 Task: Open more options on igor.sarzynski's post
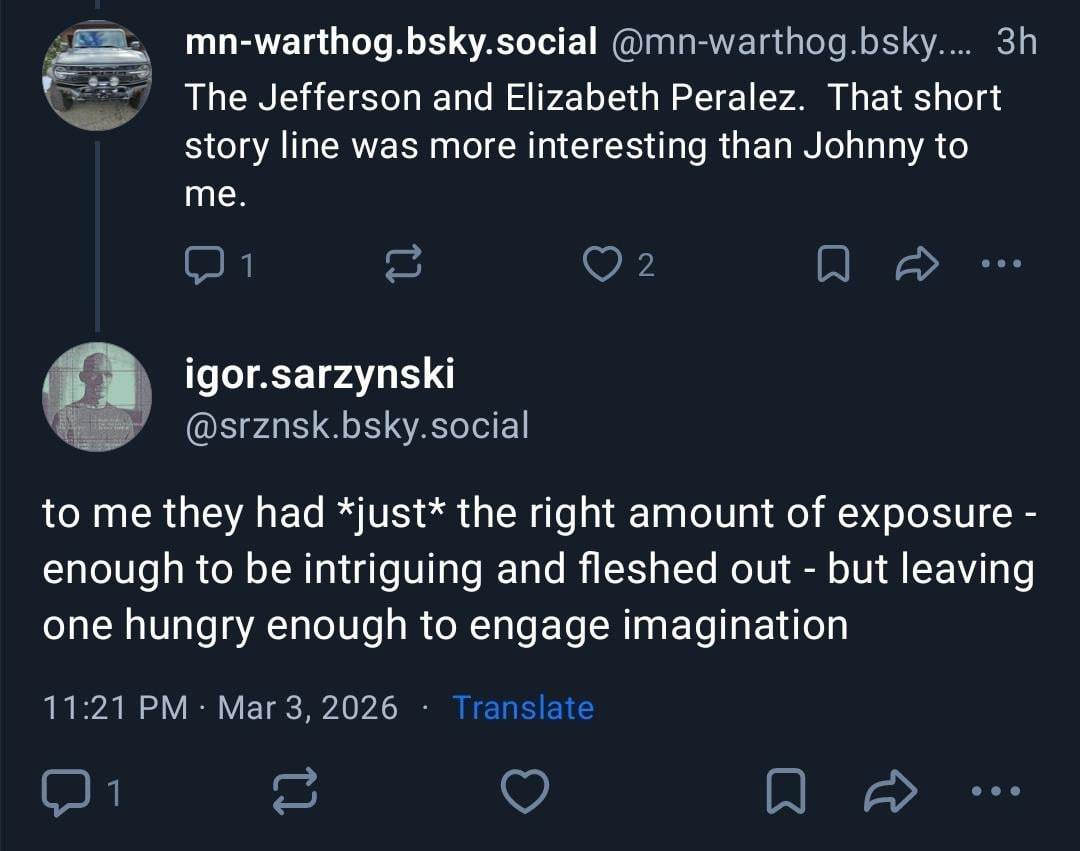[x=996, y=792]
